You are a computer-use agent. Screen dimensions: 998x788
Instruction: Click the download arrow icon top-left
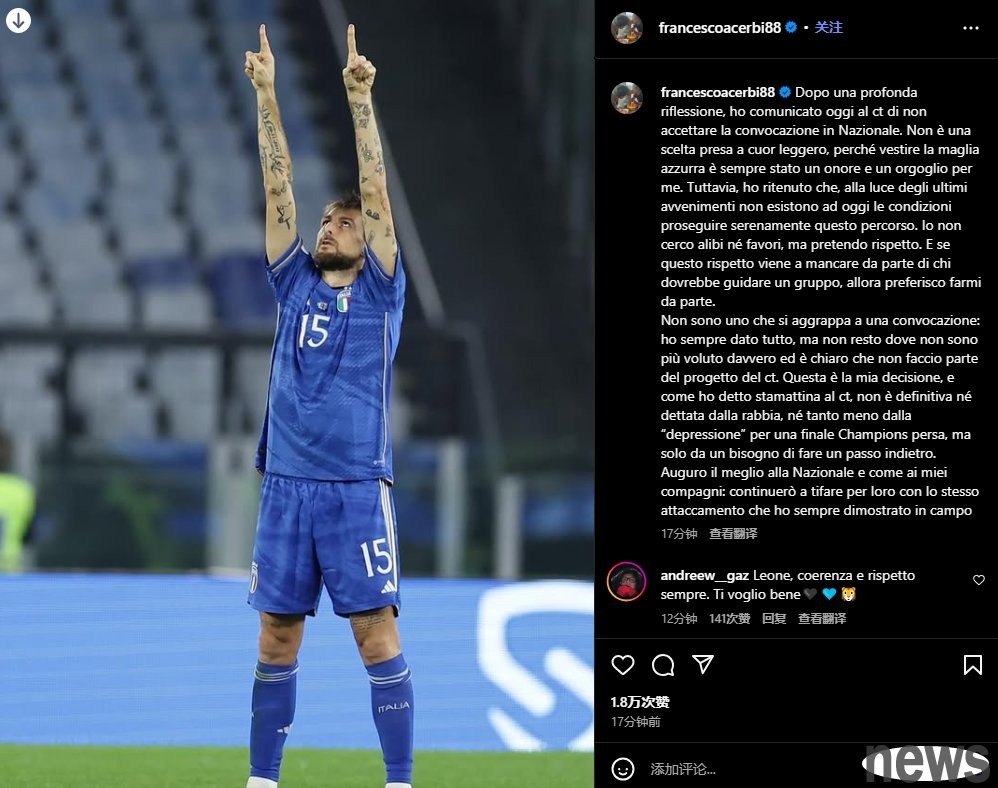coord(18,20)
